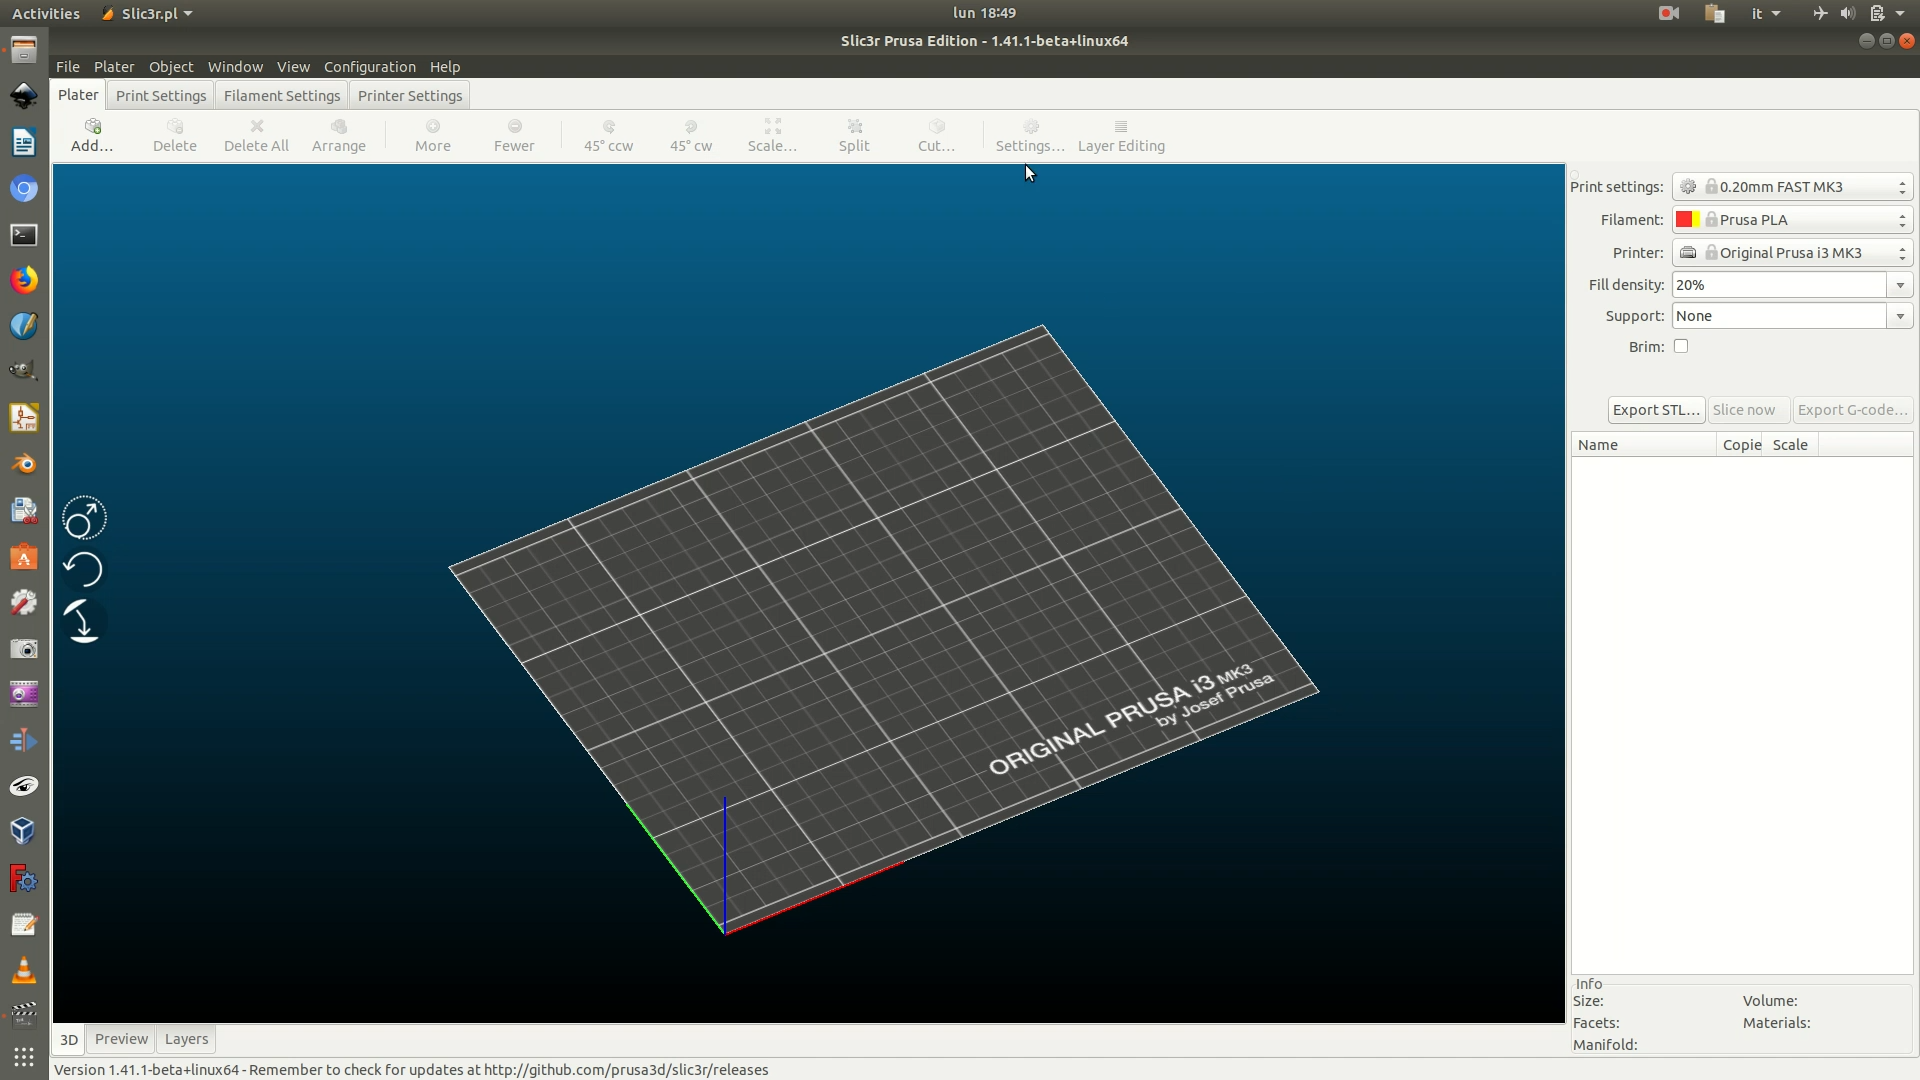This screenshot has height=1080, width=1920.
Task: Open LibreOffice Writer from the dock
Action: (24, 143)
